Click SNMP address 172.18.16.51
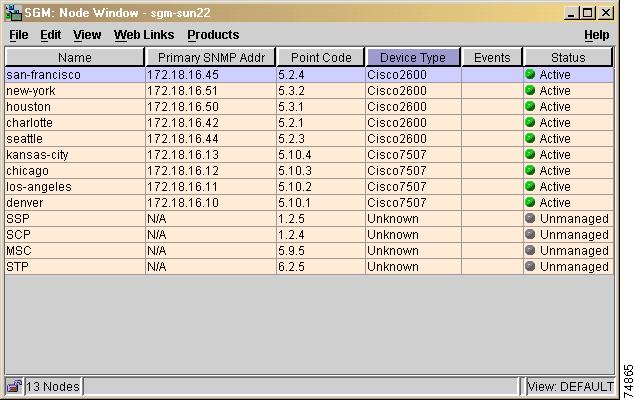The width and height of the screenshot is (635, 400). [x=182, y=91]
